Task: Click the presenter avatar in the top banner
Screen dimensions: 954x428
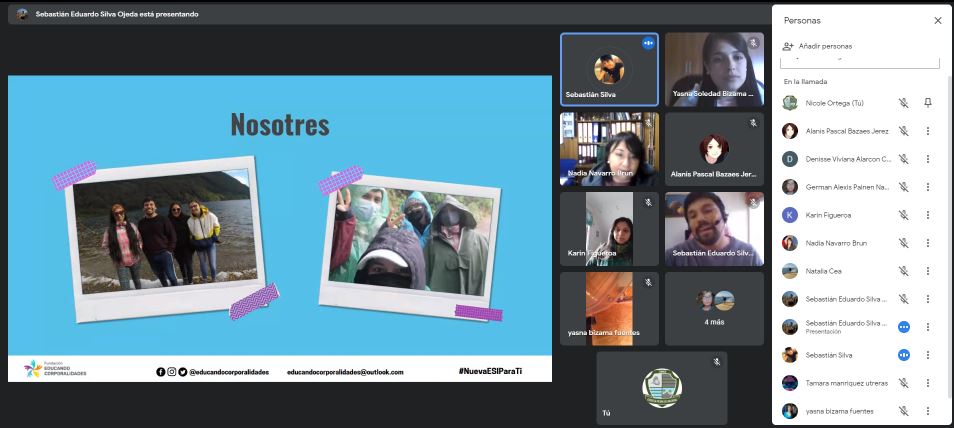Action: pyautogui.click(x=22, y=14)
